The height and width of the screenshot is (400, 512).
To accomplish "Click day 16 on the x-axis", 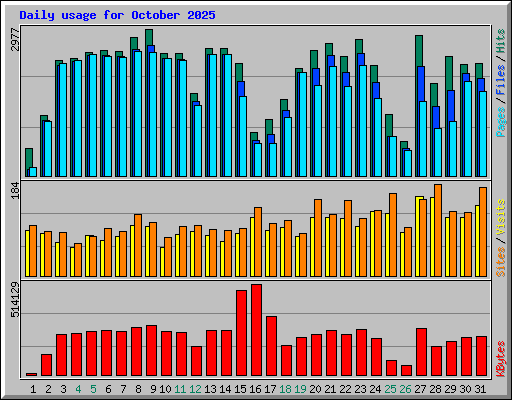I will (x=255, y=389).
